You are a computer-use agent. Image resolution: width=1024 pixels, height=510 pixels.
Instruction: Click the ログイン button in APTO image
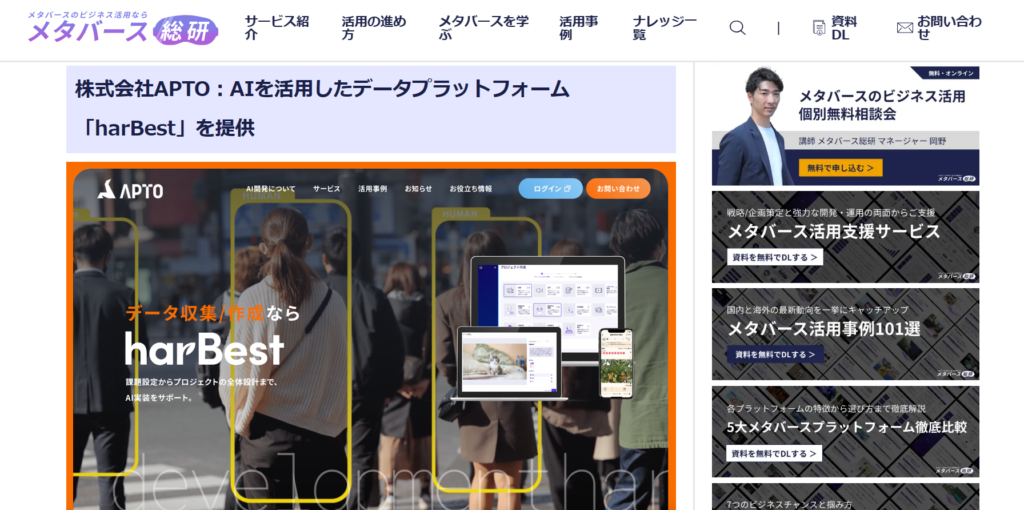[x=551, y=189]
